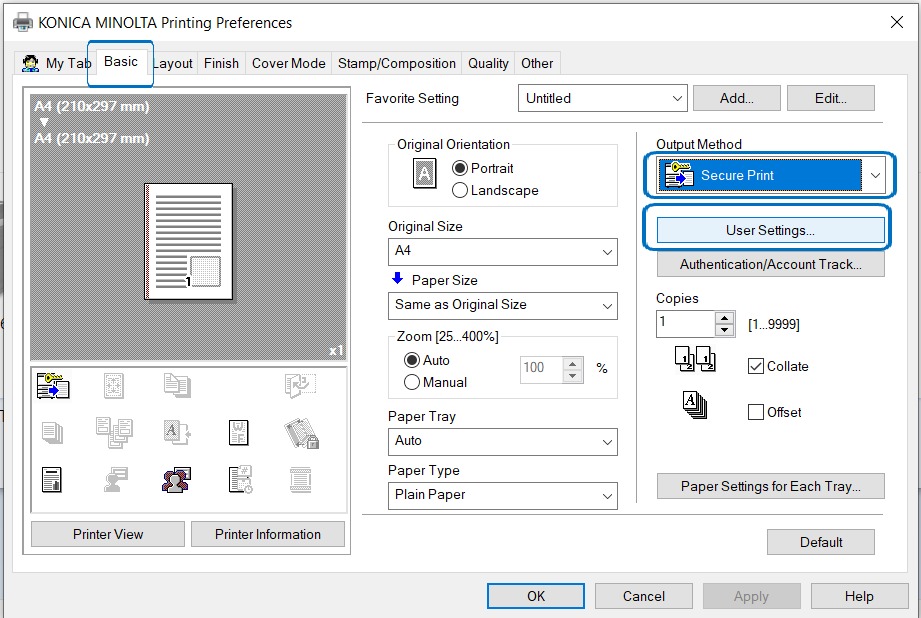The width and height of the screenshot is (921, 618).
Task: Open the Output Method dropdown
Action: pos(875,175)
